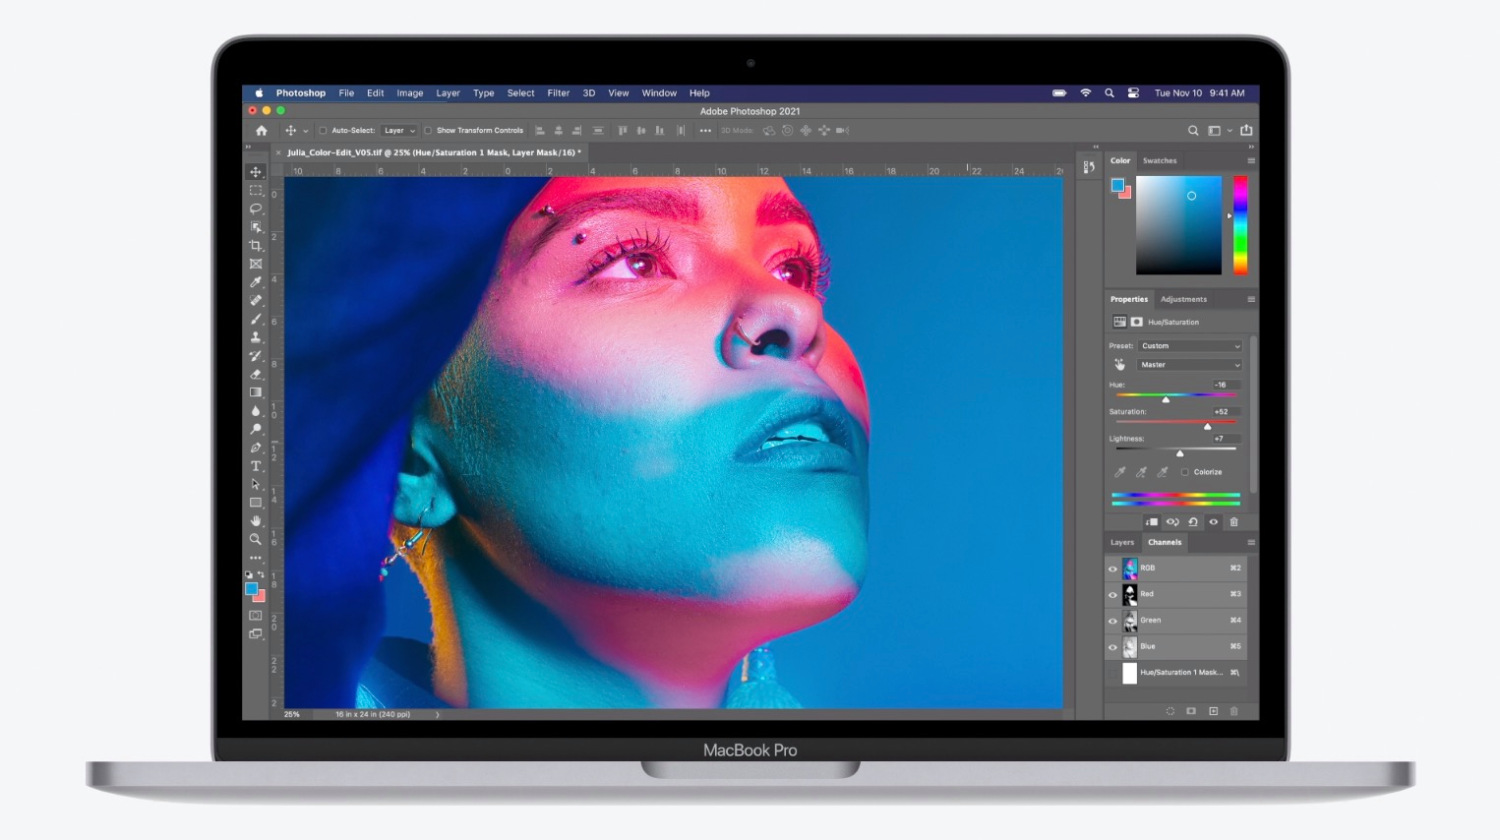Open the Channels panel options menu
This screenshot has height=840, width=1500.
pyautogui.click(x=1251, y=543)
